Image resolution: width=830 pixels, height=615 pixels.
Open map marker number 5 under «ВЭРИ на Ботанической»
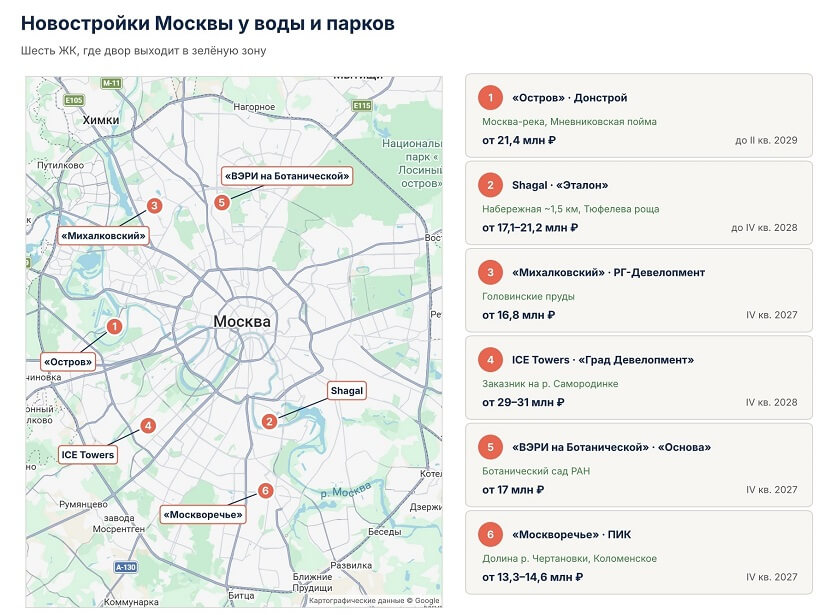tap(222, 202)
